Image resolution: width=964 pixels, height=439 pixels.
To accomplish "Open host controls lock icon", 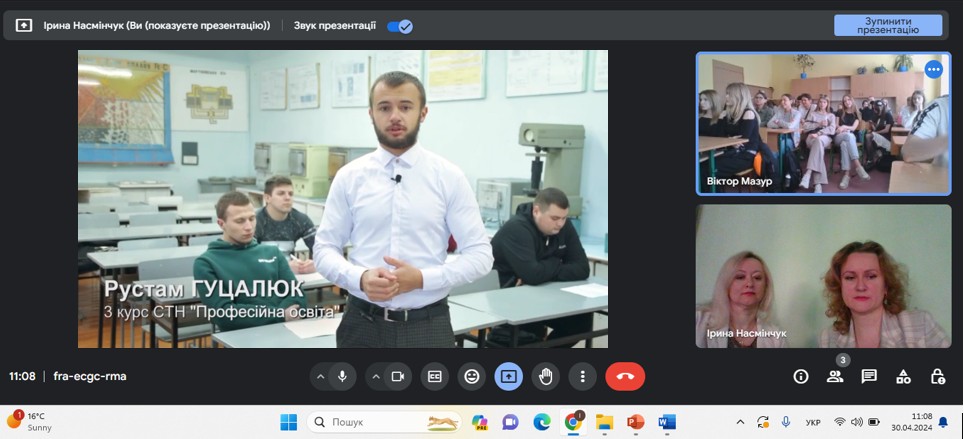I will (x=937, y=376).
